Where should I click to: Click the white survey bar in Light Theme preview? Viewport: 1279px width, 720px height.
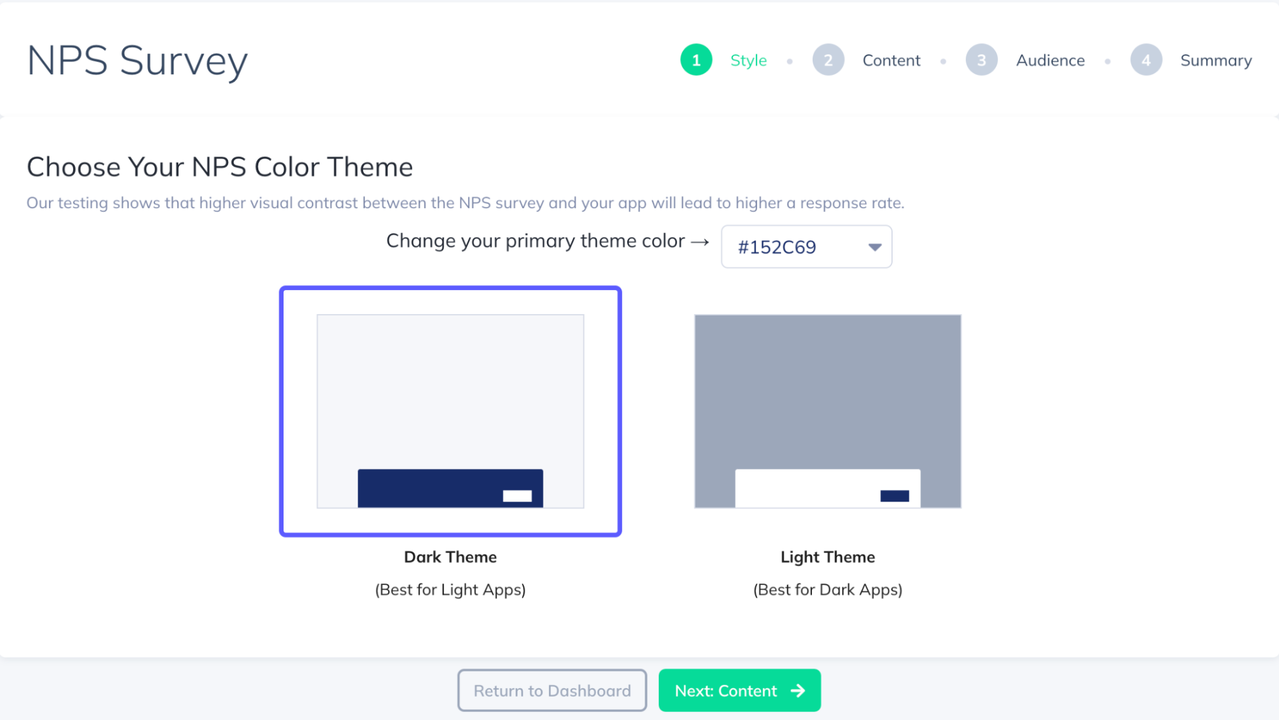tap(828, 488)
